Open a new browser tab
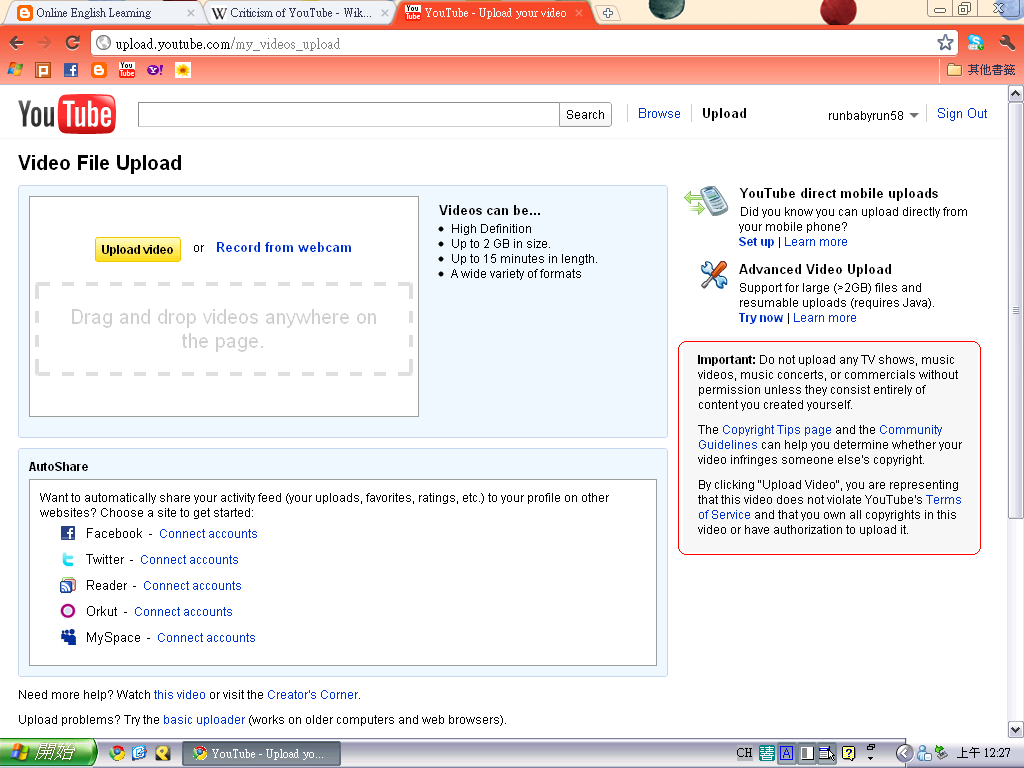The image size is (1024, 768). [x=608, y=13]
